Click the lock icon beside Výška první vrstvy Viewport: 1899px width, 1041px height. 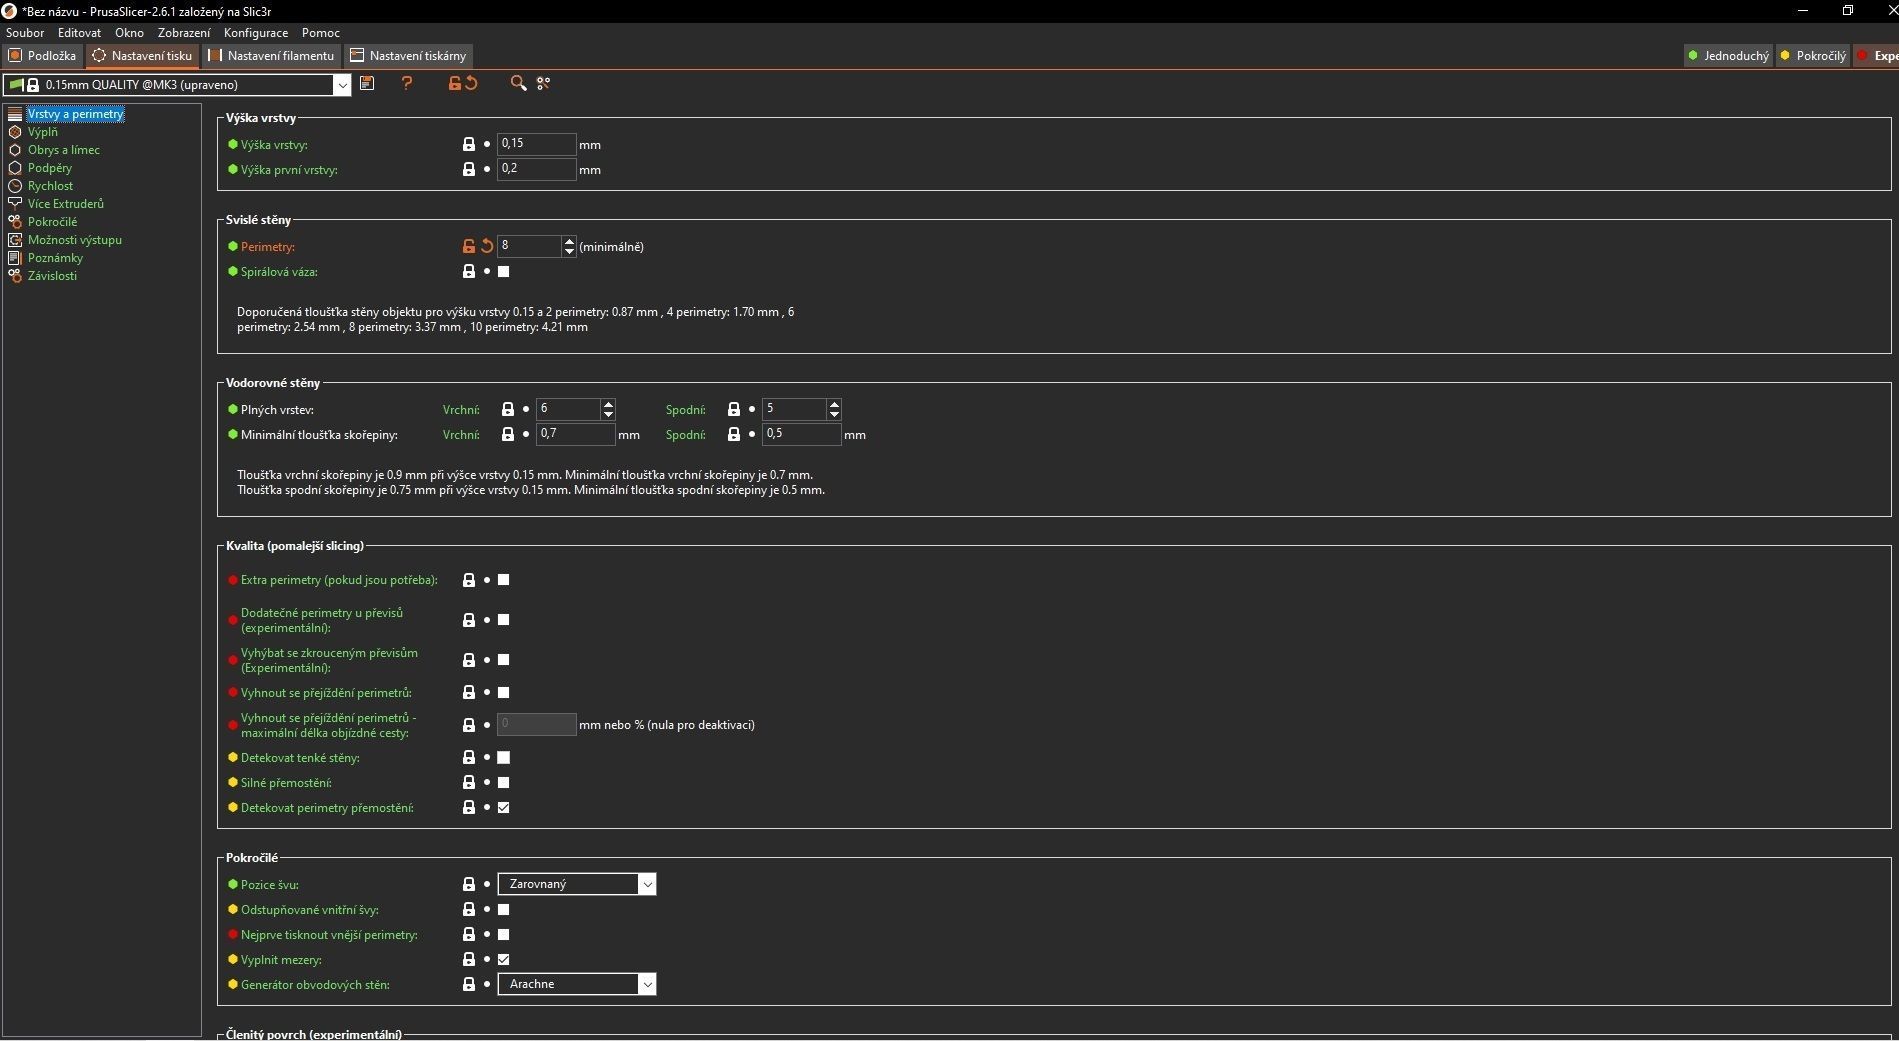pyautogui.click(x=468, y=169)
